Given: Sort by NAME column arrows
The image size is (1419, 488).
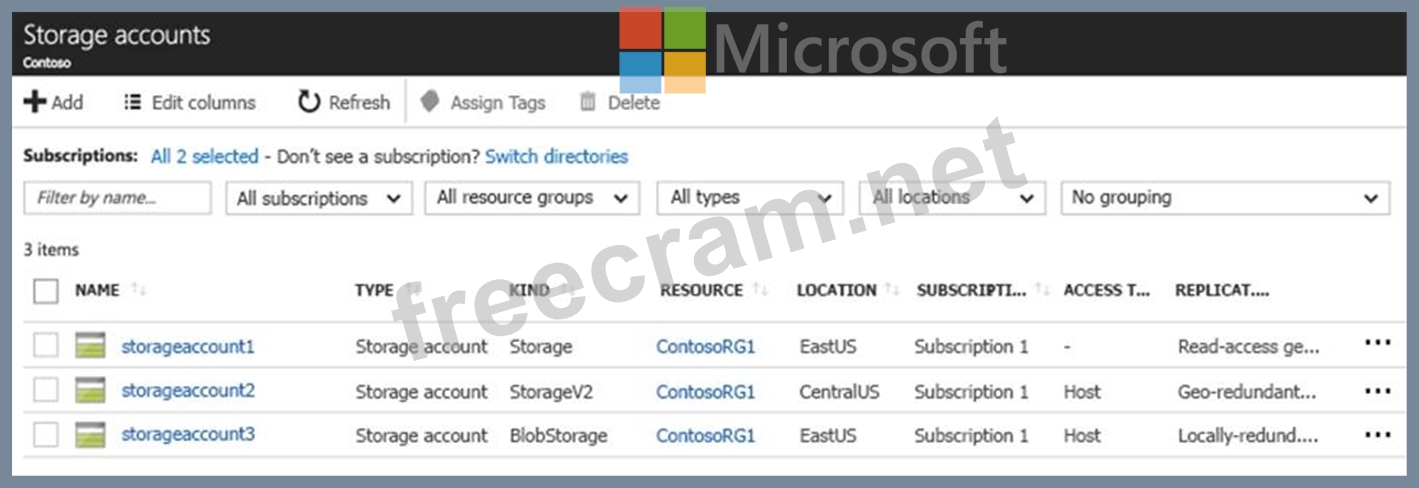Looking at the screenshot, I should point(138,291).
